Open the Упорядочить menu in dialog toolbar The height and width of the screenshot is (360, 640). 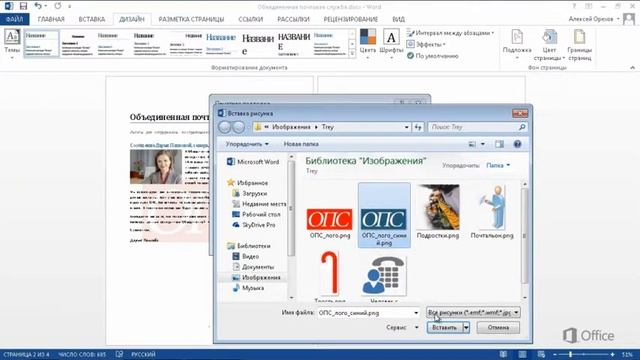click(247, 144)
